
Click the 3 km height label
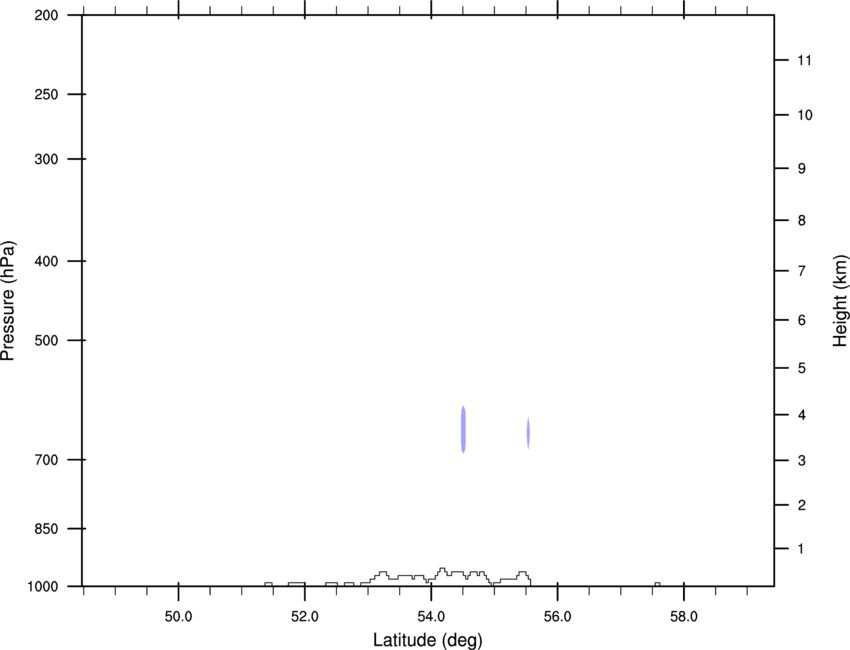point(802,461)
